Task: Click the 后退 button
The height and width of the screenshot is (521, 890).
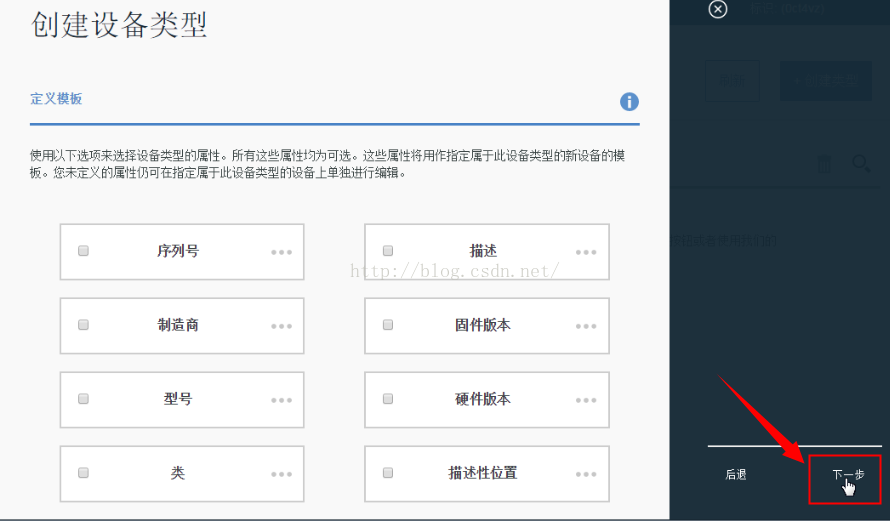Action: point(736,475)
